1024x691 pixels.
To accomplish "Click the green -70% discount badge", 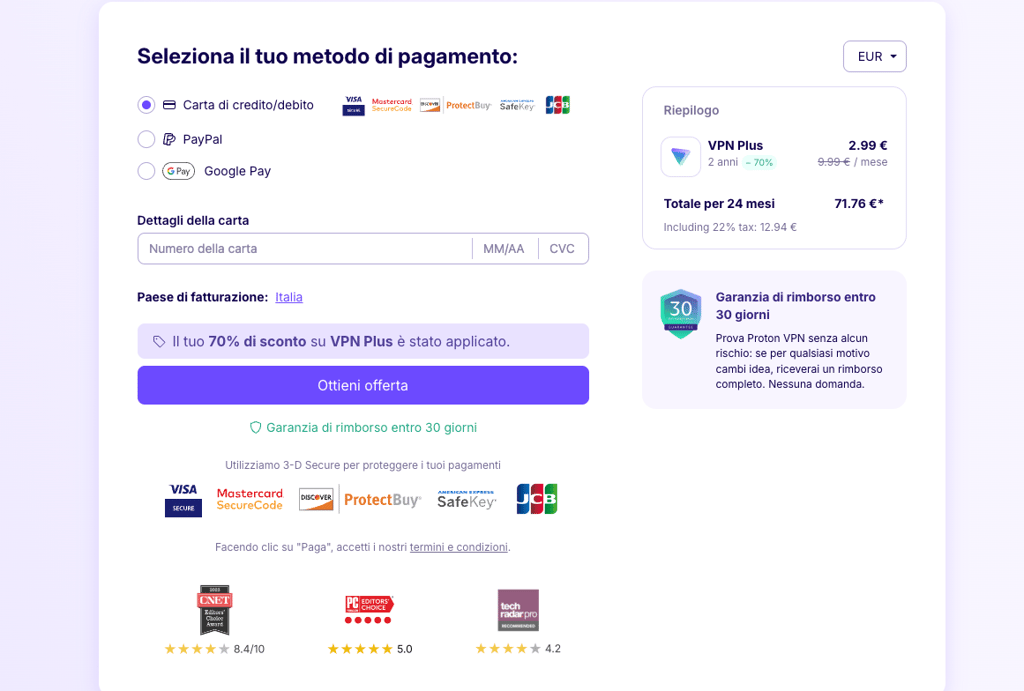I will 760,163.
